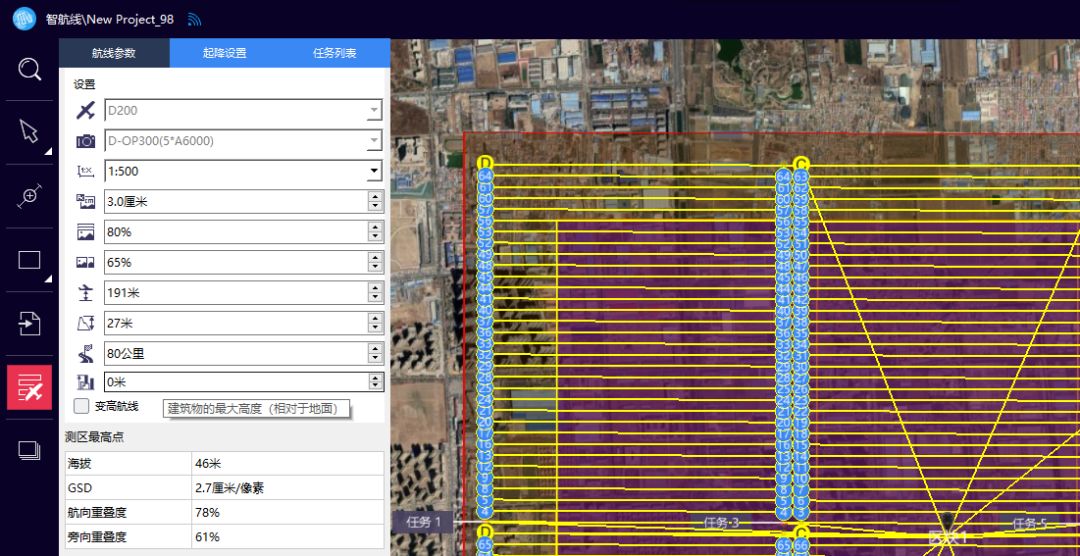Increase the 3.0厘米 resolution stepper
The image size is (1080, 556).
coord(375,197)
